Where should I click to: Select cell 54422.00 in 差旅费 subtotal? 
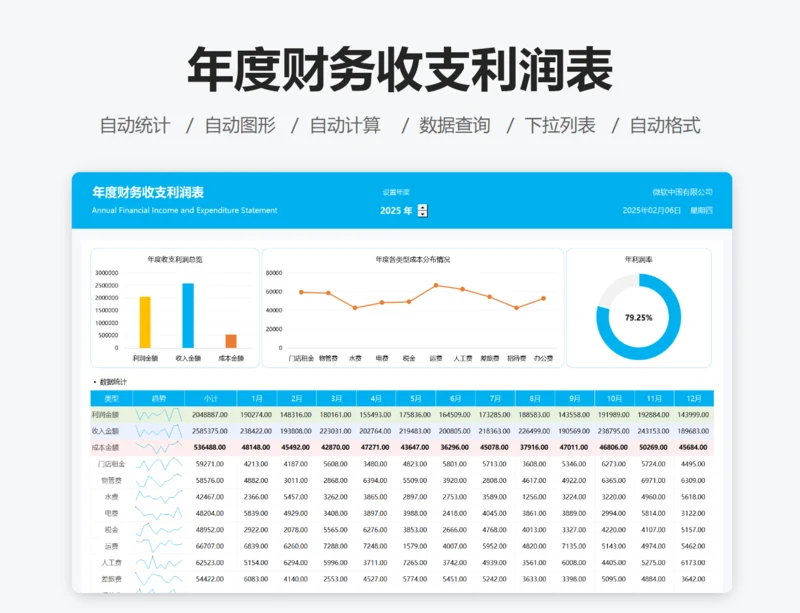click(210, 579)
